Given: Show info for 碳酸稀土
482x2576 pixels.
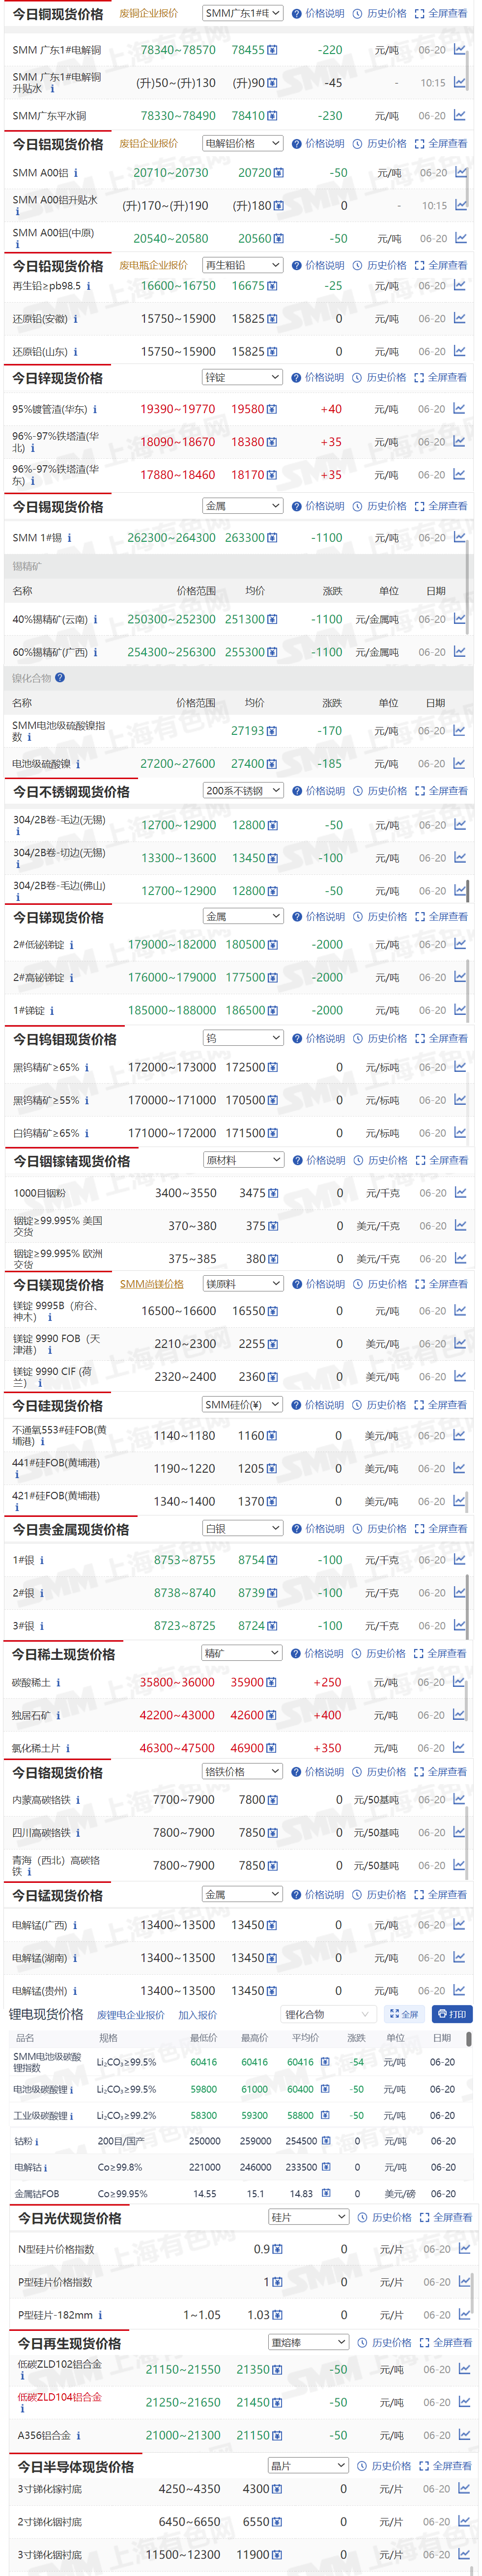Looking at the screenshot, I should pyautogui.click(x=59, y=1682).
